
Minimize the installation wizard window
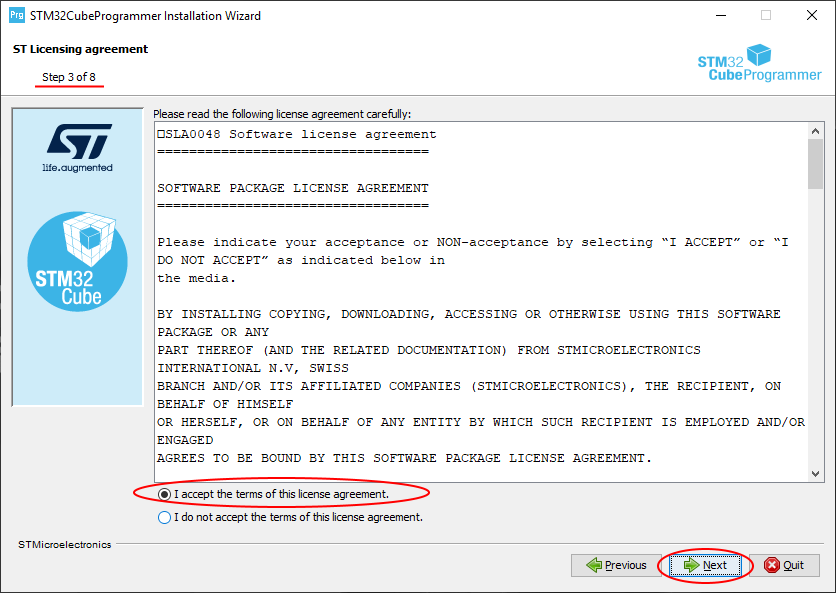[720, 16]
